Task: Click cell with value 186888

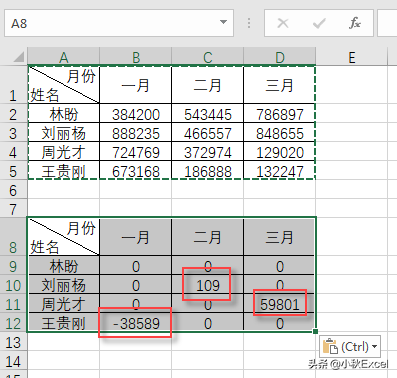Action: pyautogui.click(x=208, y=170)
